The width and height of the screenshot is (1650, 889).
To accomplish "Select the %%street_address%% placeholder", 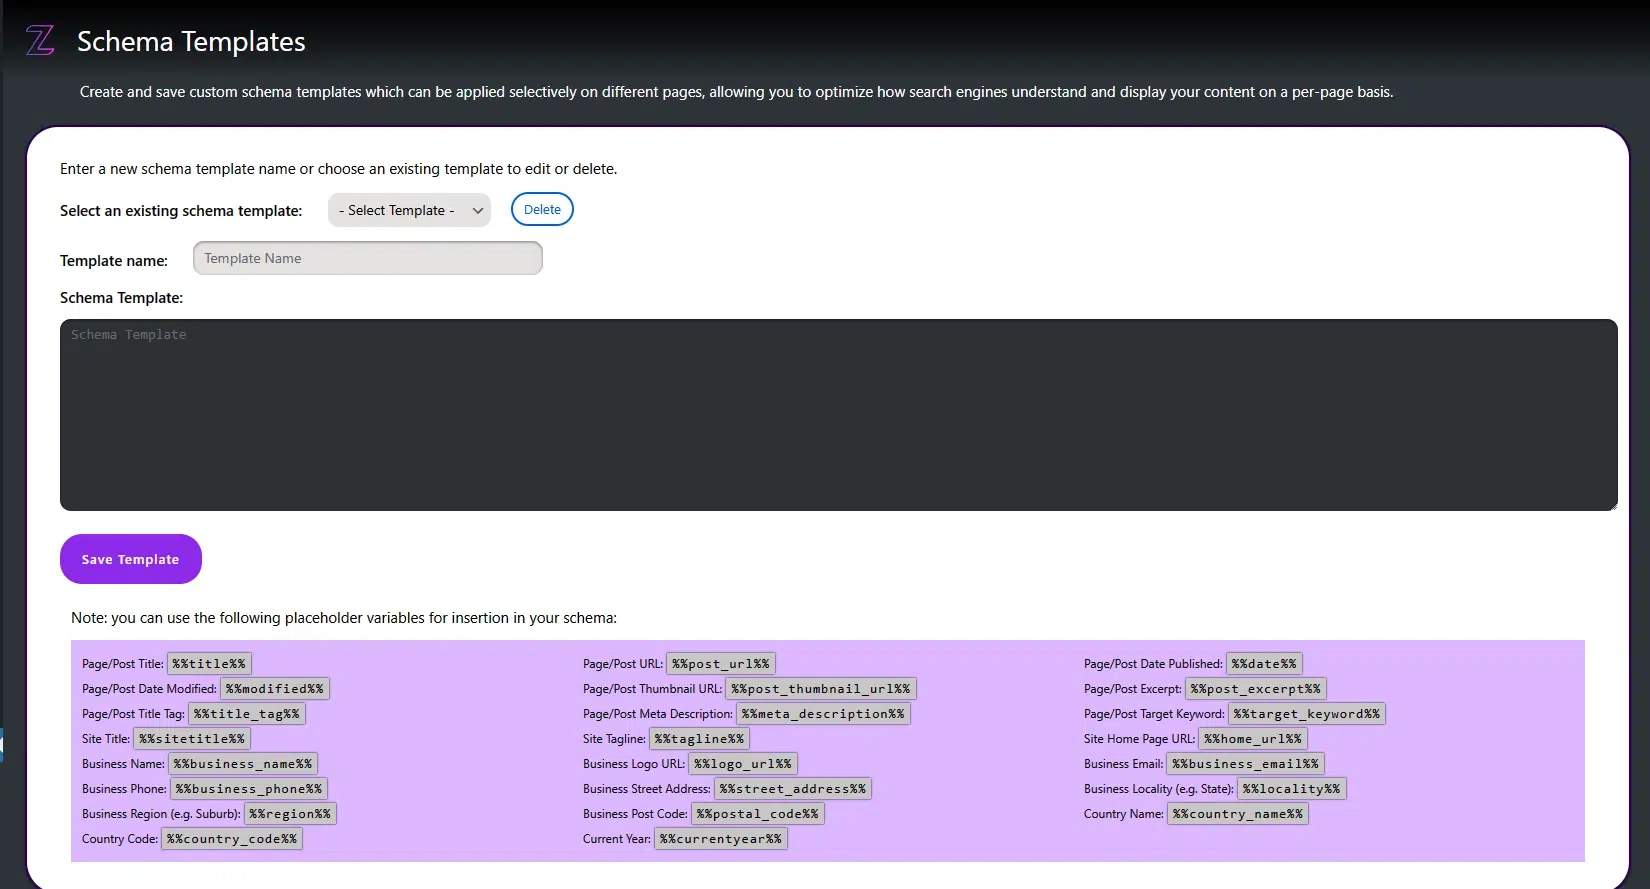I will coord(793,789).
